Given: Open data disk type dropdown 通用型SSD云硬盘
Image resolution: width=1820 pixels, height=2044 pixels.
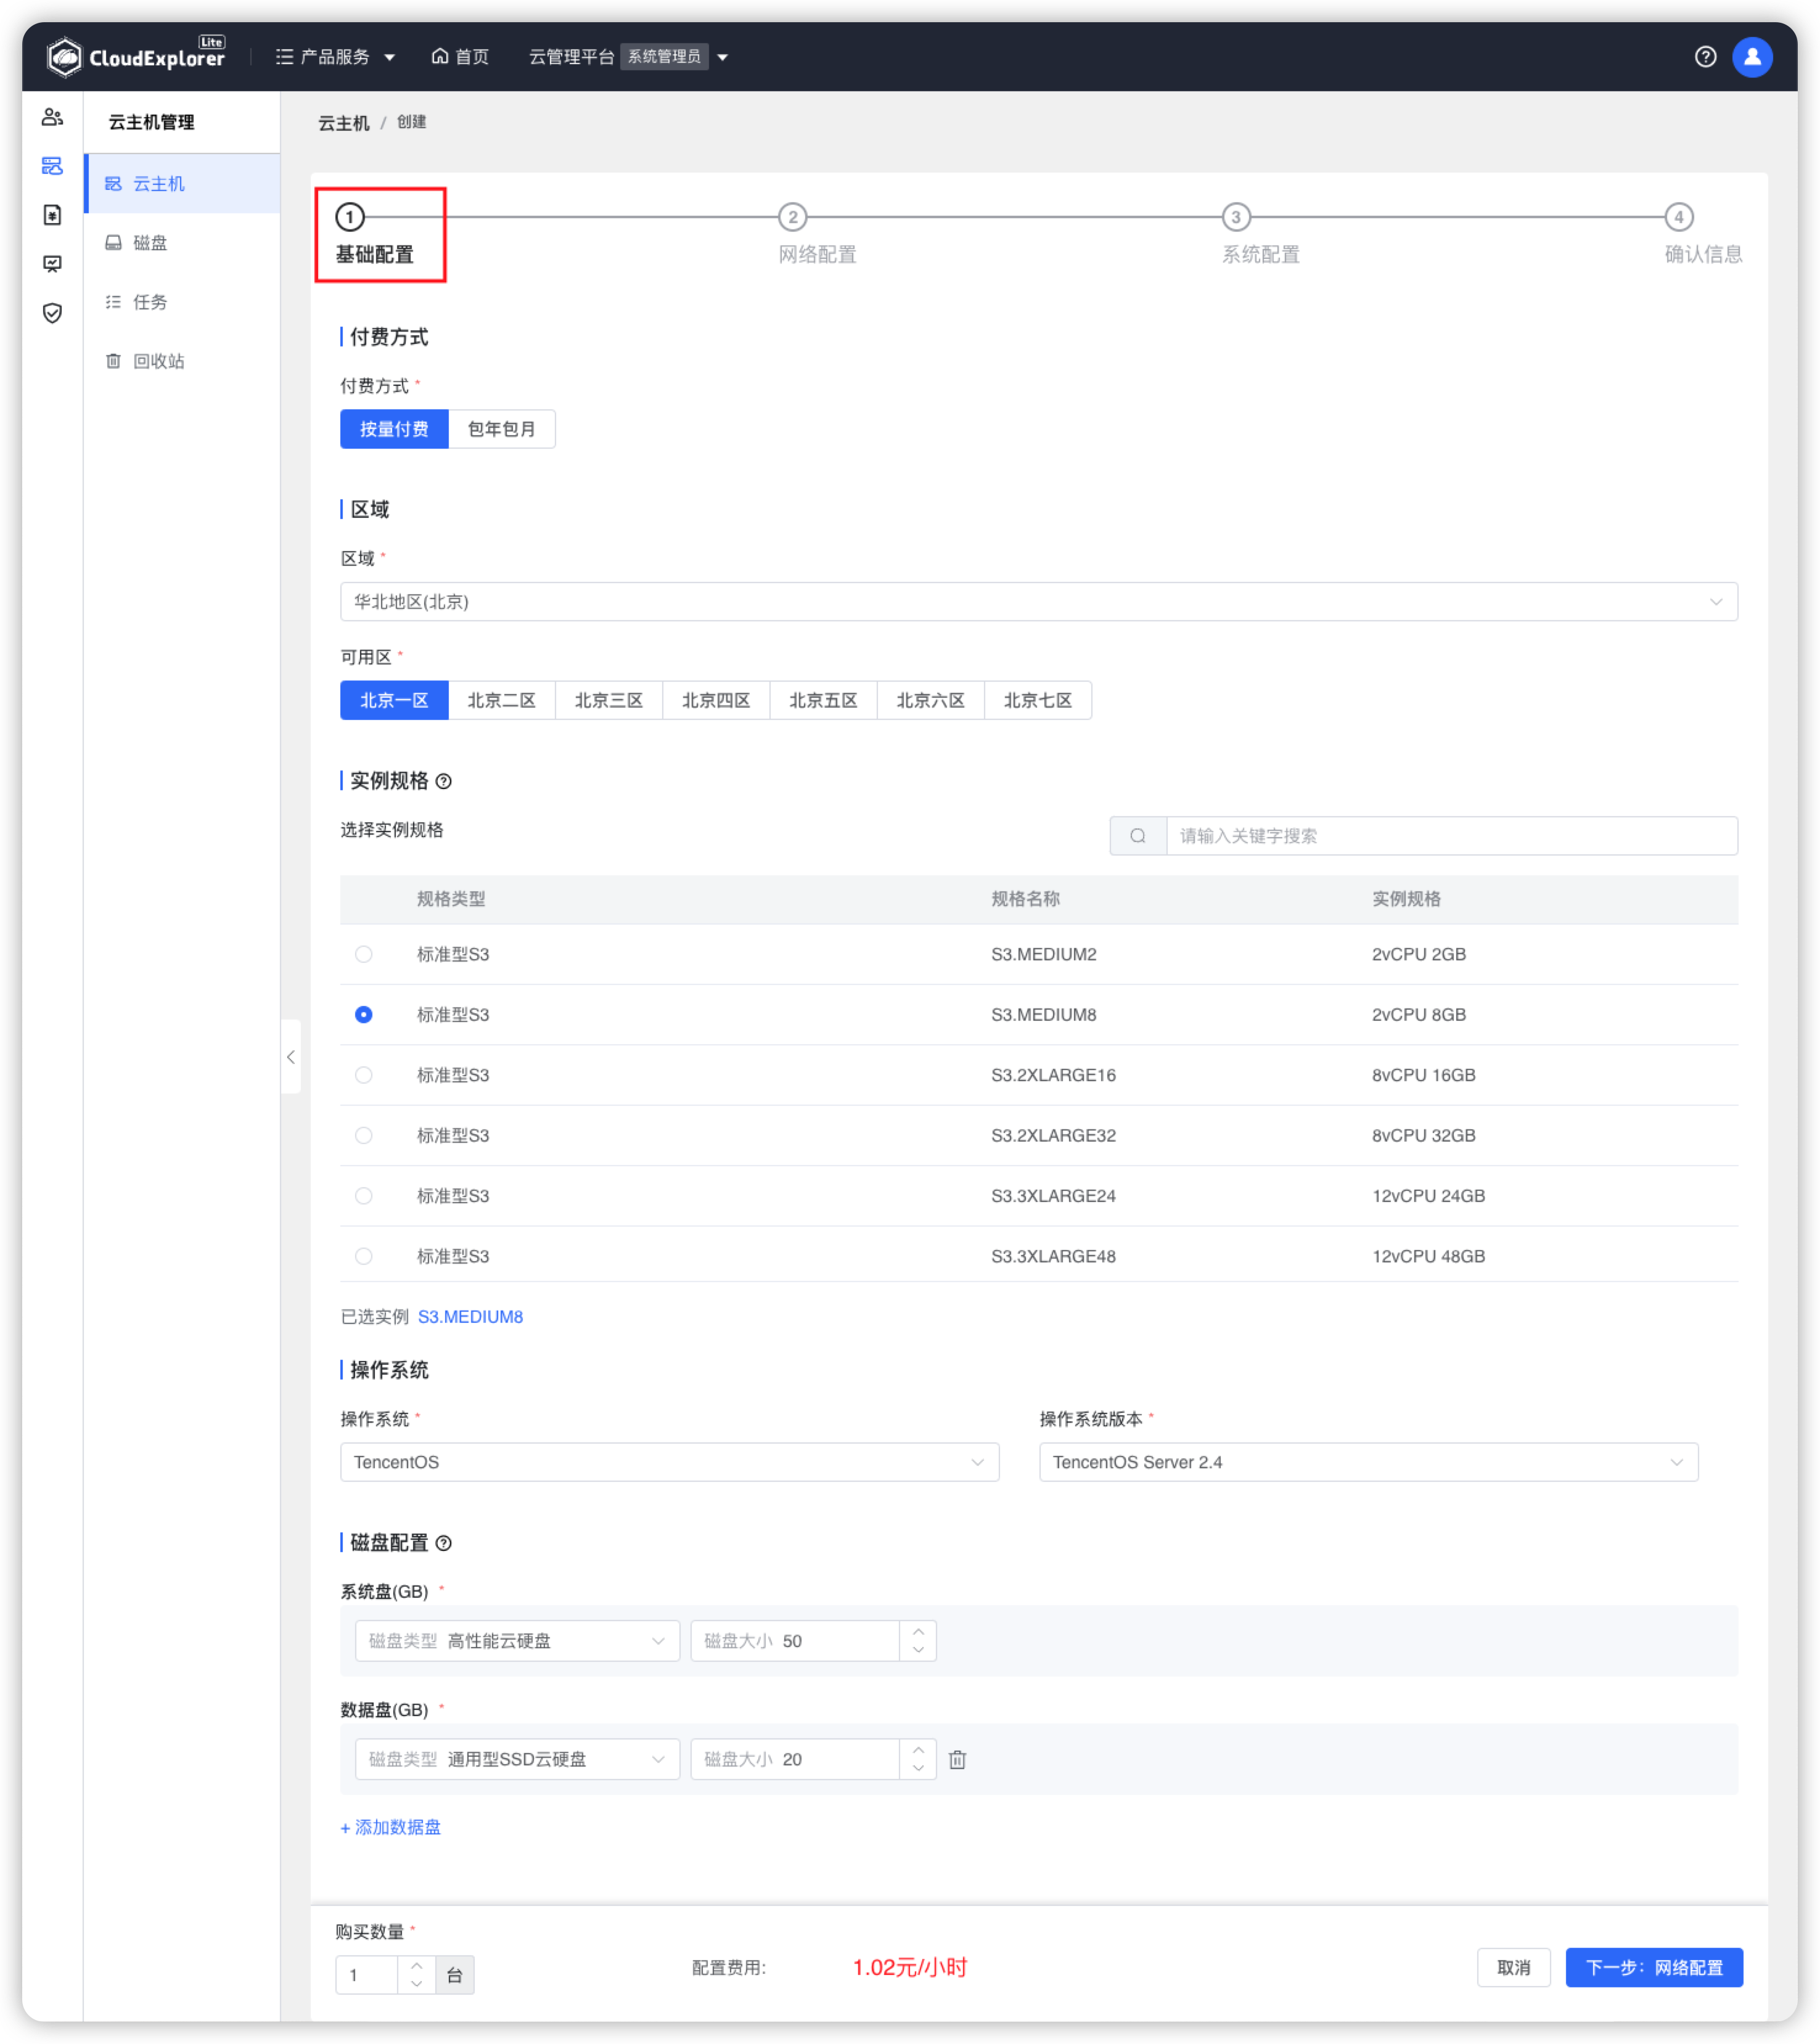Looking at the screenshot, I should click(x=517, y=1759).
